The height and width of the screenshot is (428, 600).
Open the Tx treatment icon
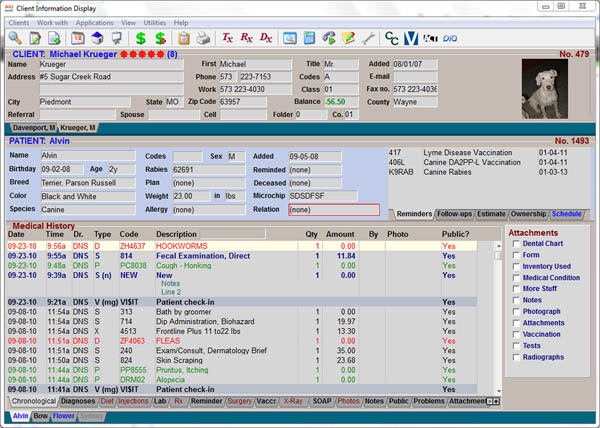(227, 38)
